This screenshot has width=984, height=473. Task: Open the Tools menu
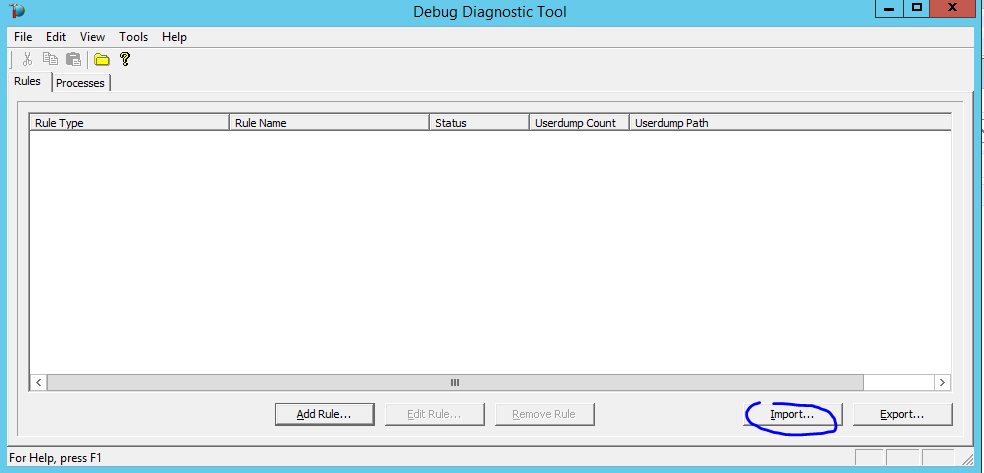point(133,37)
